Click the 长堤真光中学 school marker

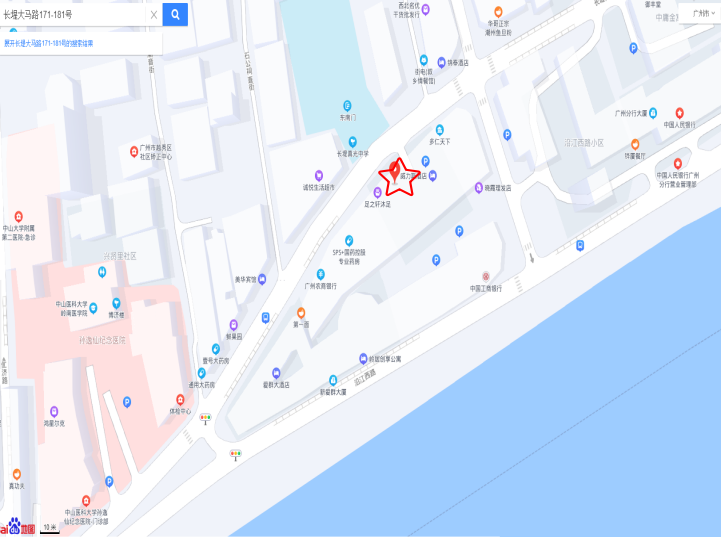point(352,141)
